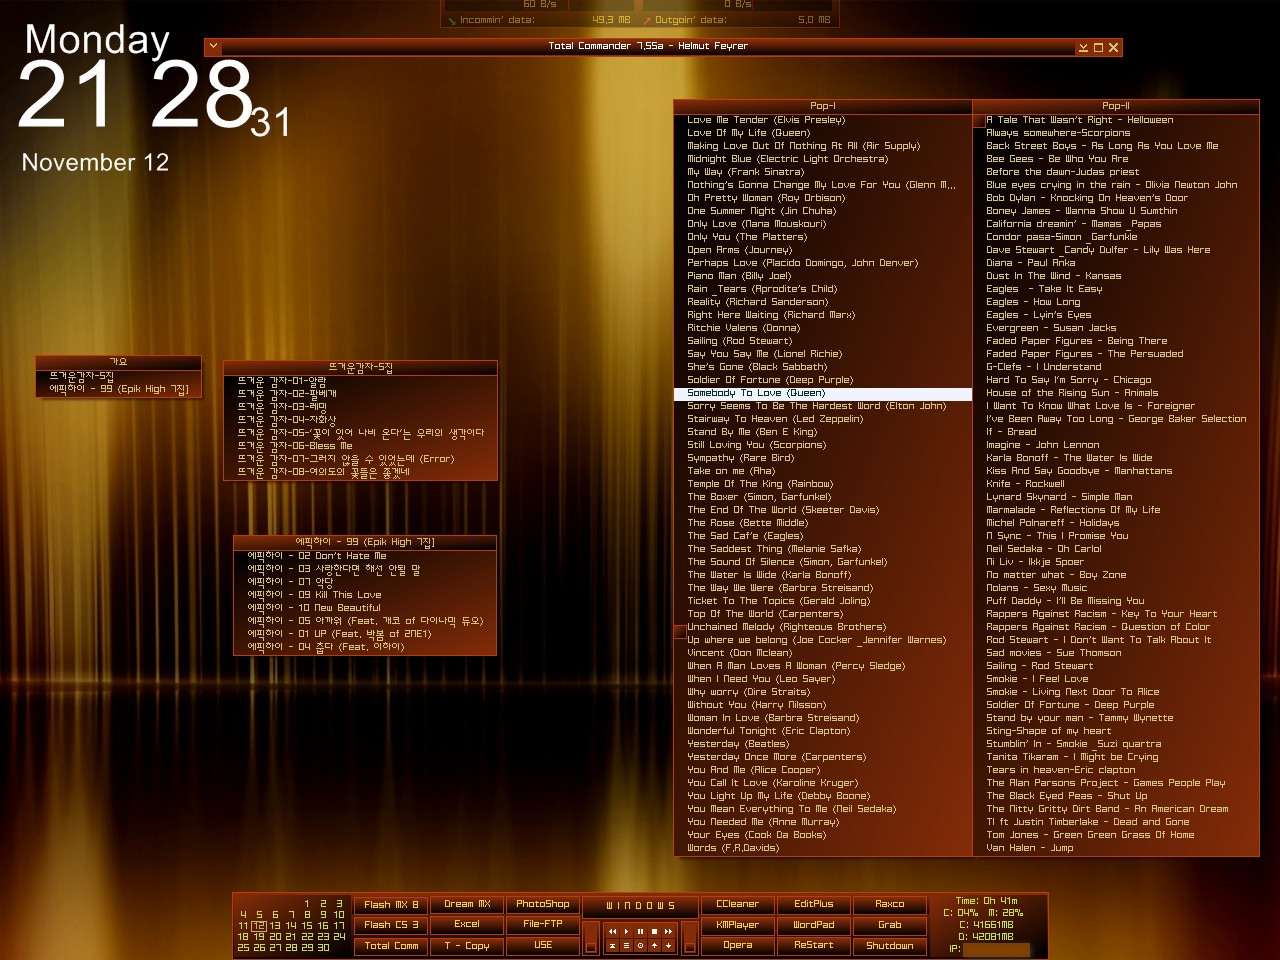Click the ReStart button
1280x960 pixels.
[814, 946]
